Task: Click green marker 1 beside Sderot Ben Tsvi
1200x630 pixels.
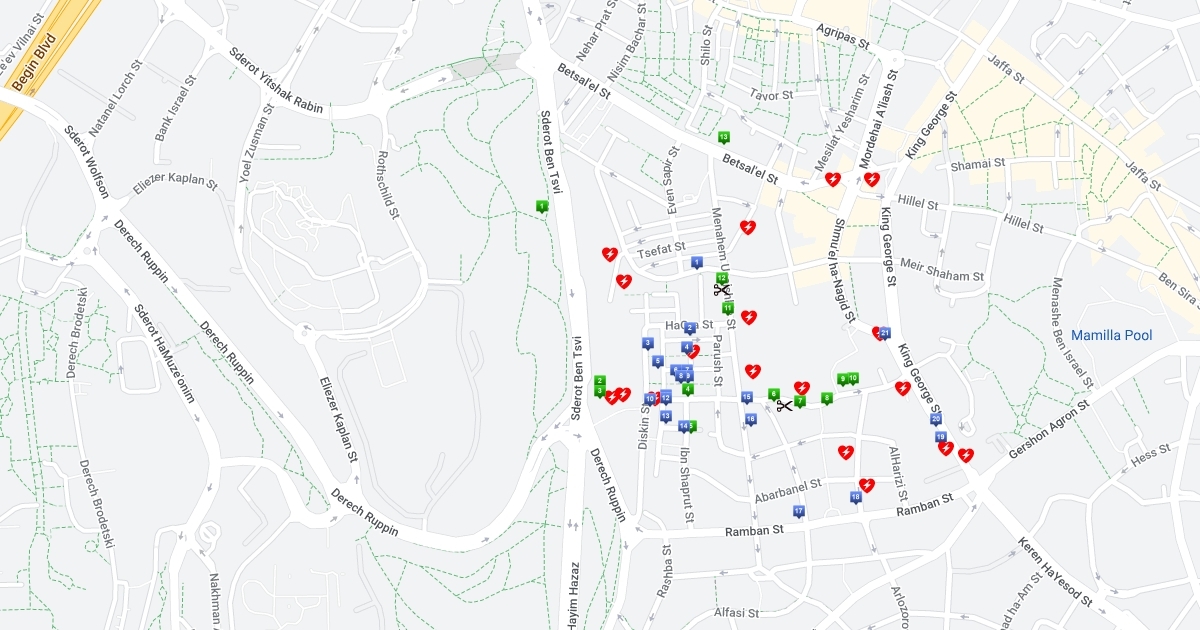Action: (542, 207)
